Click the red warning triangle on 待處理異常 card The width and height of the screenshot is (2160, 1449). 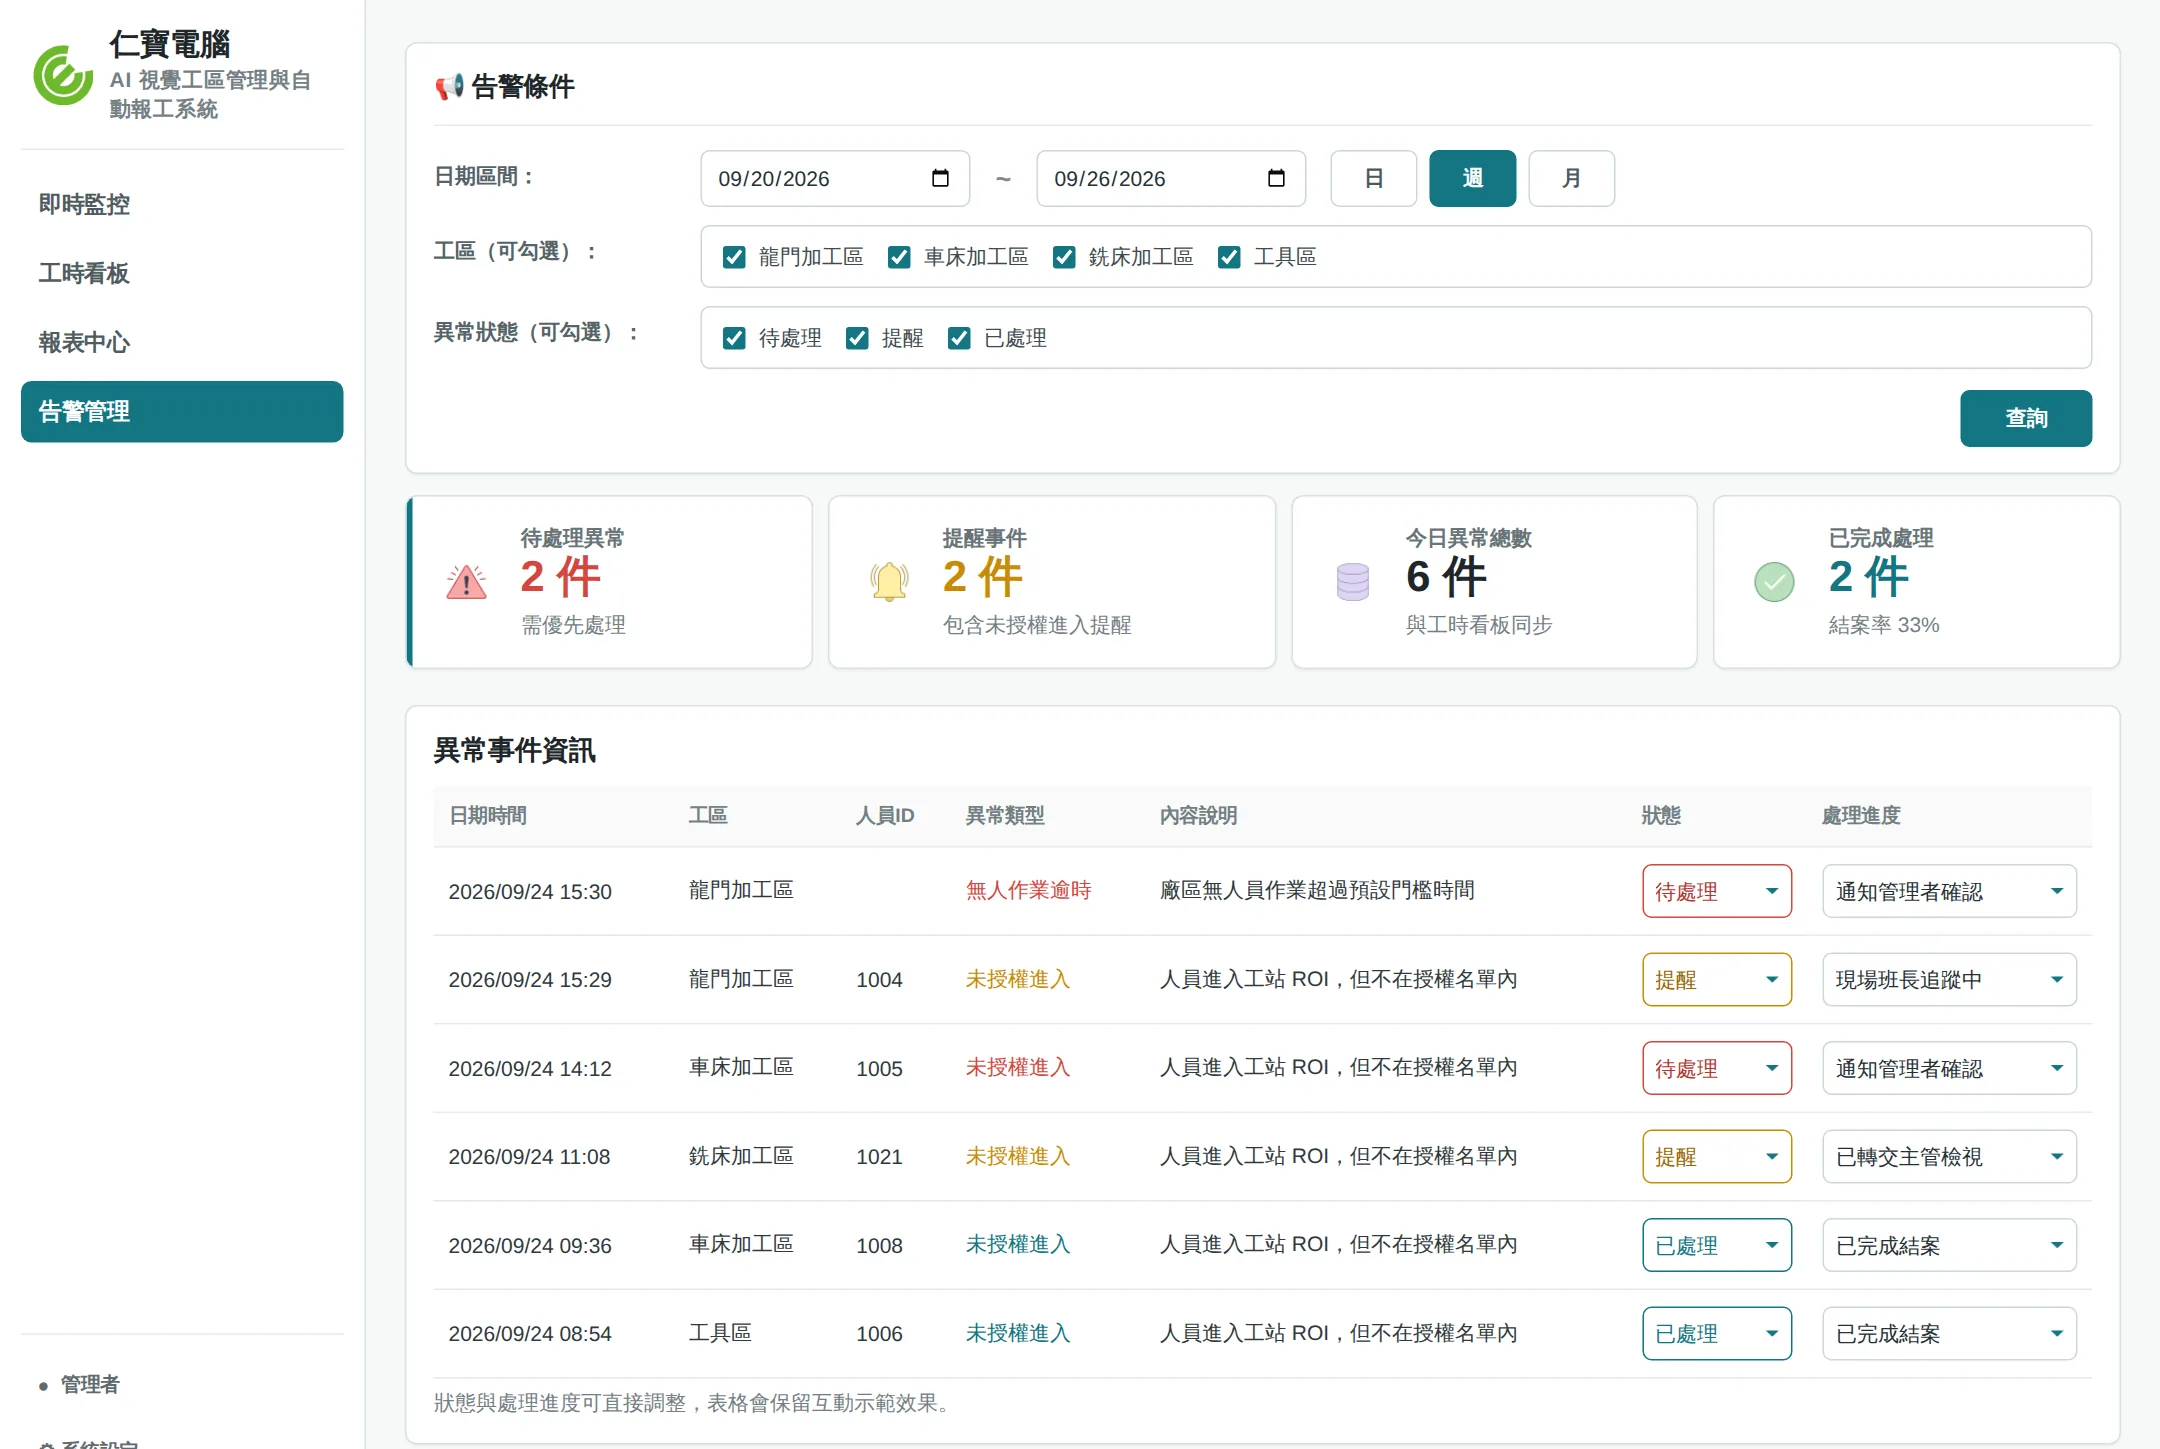pos(466,582)
